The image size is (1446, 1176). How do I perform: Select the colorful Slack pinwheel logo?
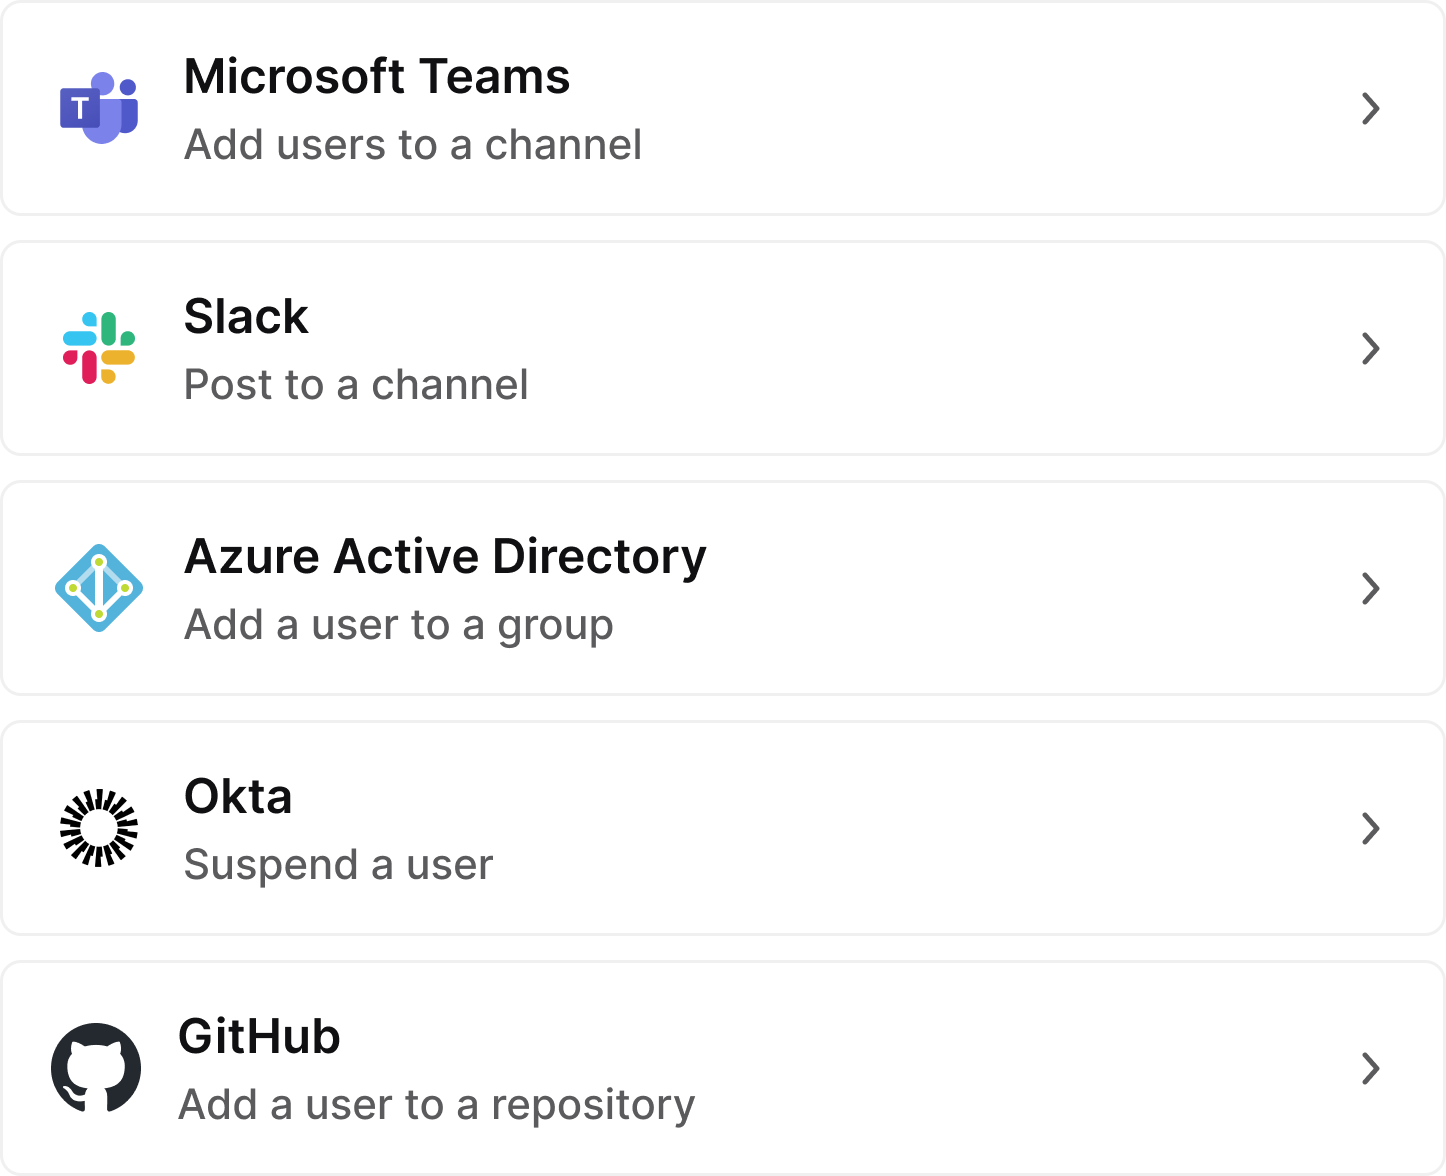[x=98, y=347]
